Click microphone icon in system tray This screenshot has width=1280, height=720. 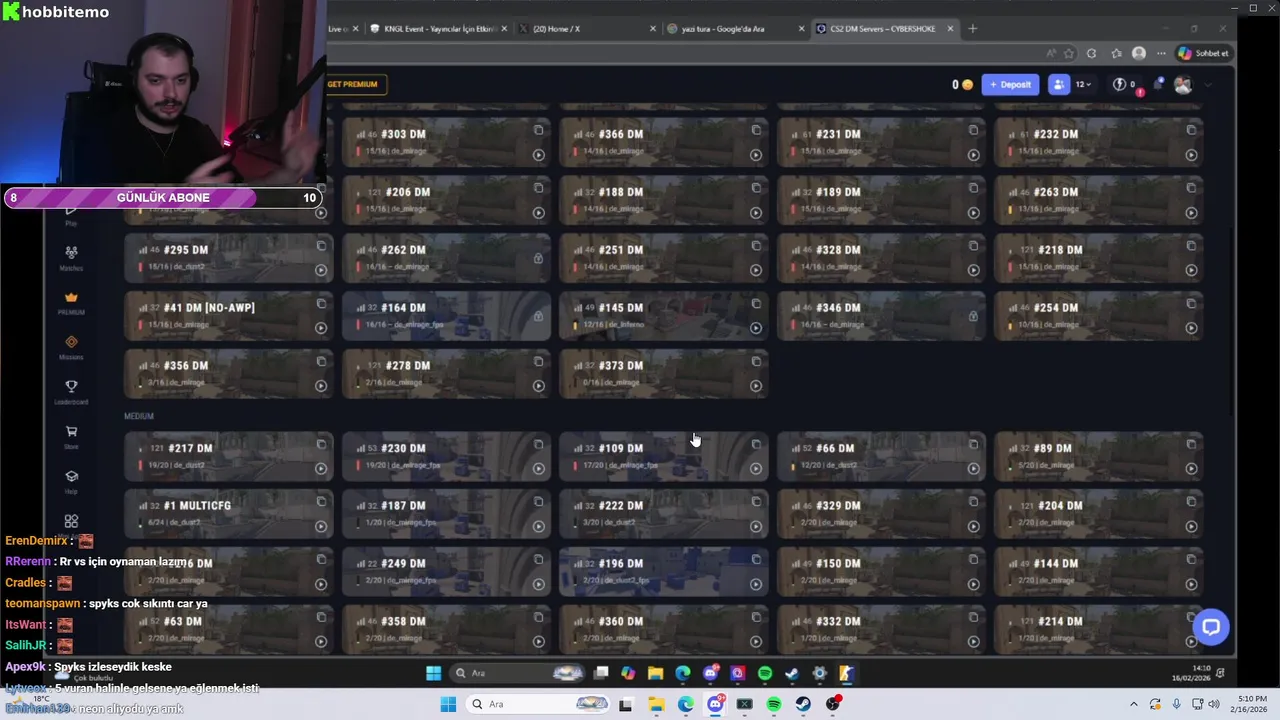1176,704
